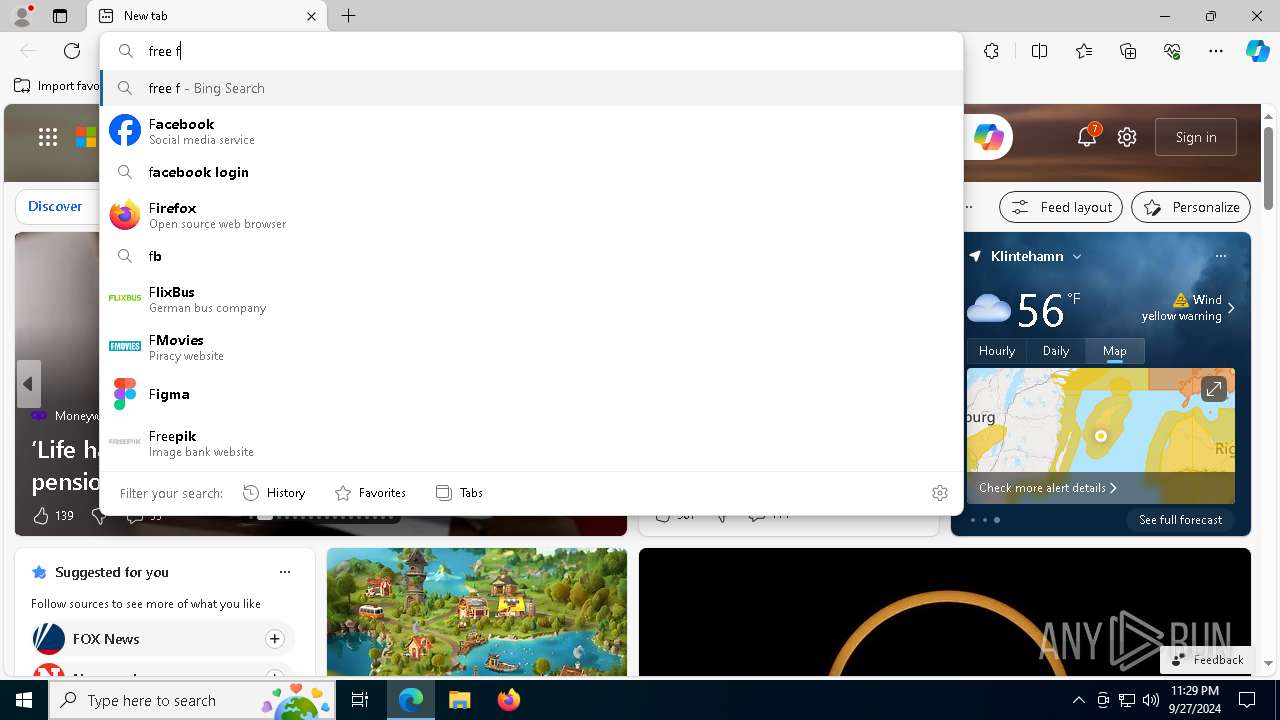1280x720 pixels.
Task: Open page settings gear icon
Action: pyautogui.click(x=1127, y=137)
